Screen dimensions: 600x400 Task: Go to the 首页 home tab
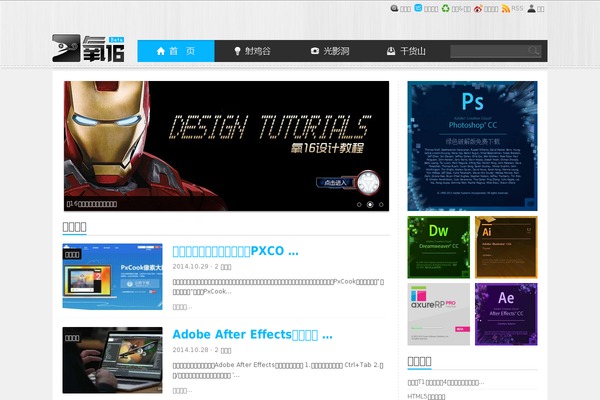tap(176, 51)
